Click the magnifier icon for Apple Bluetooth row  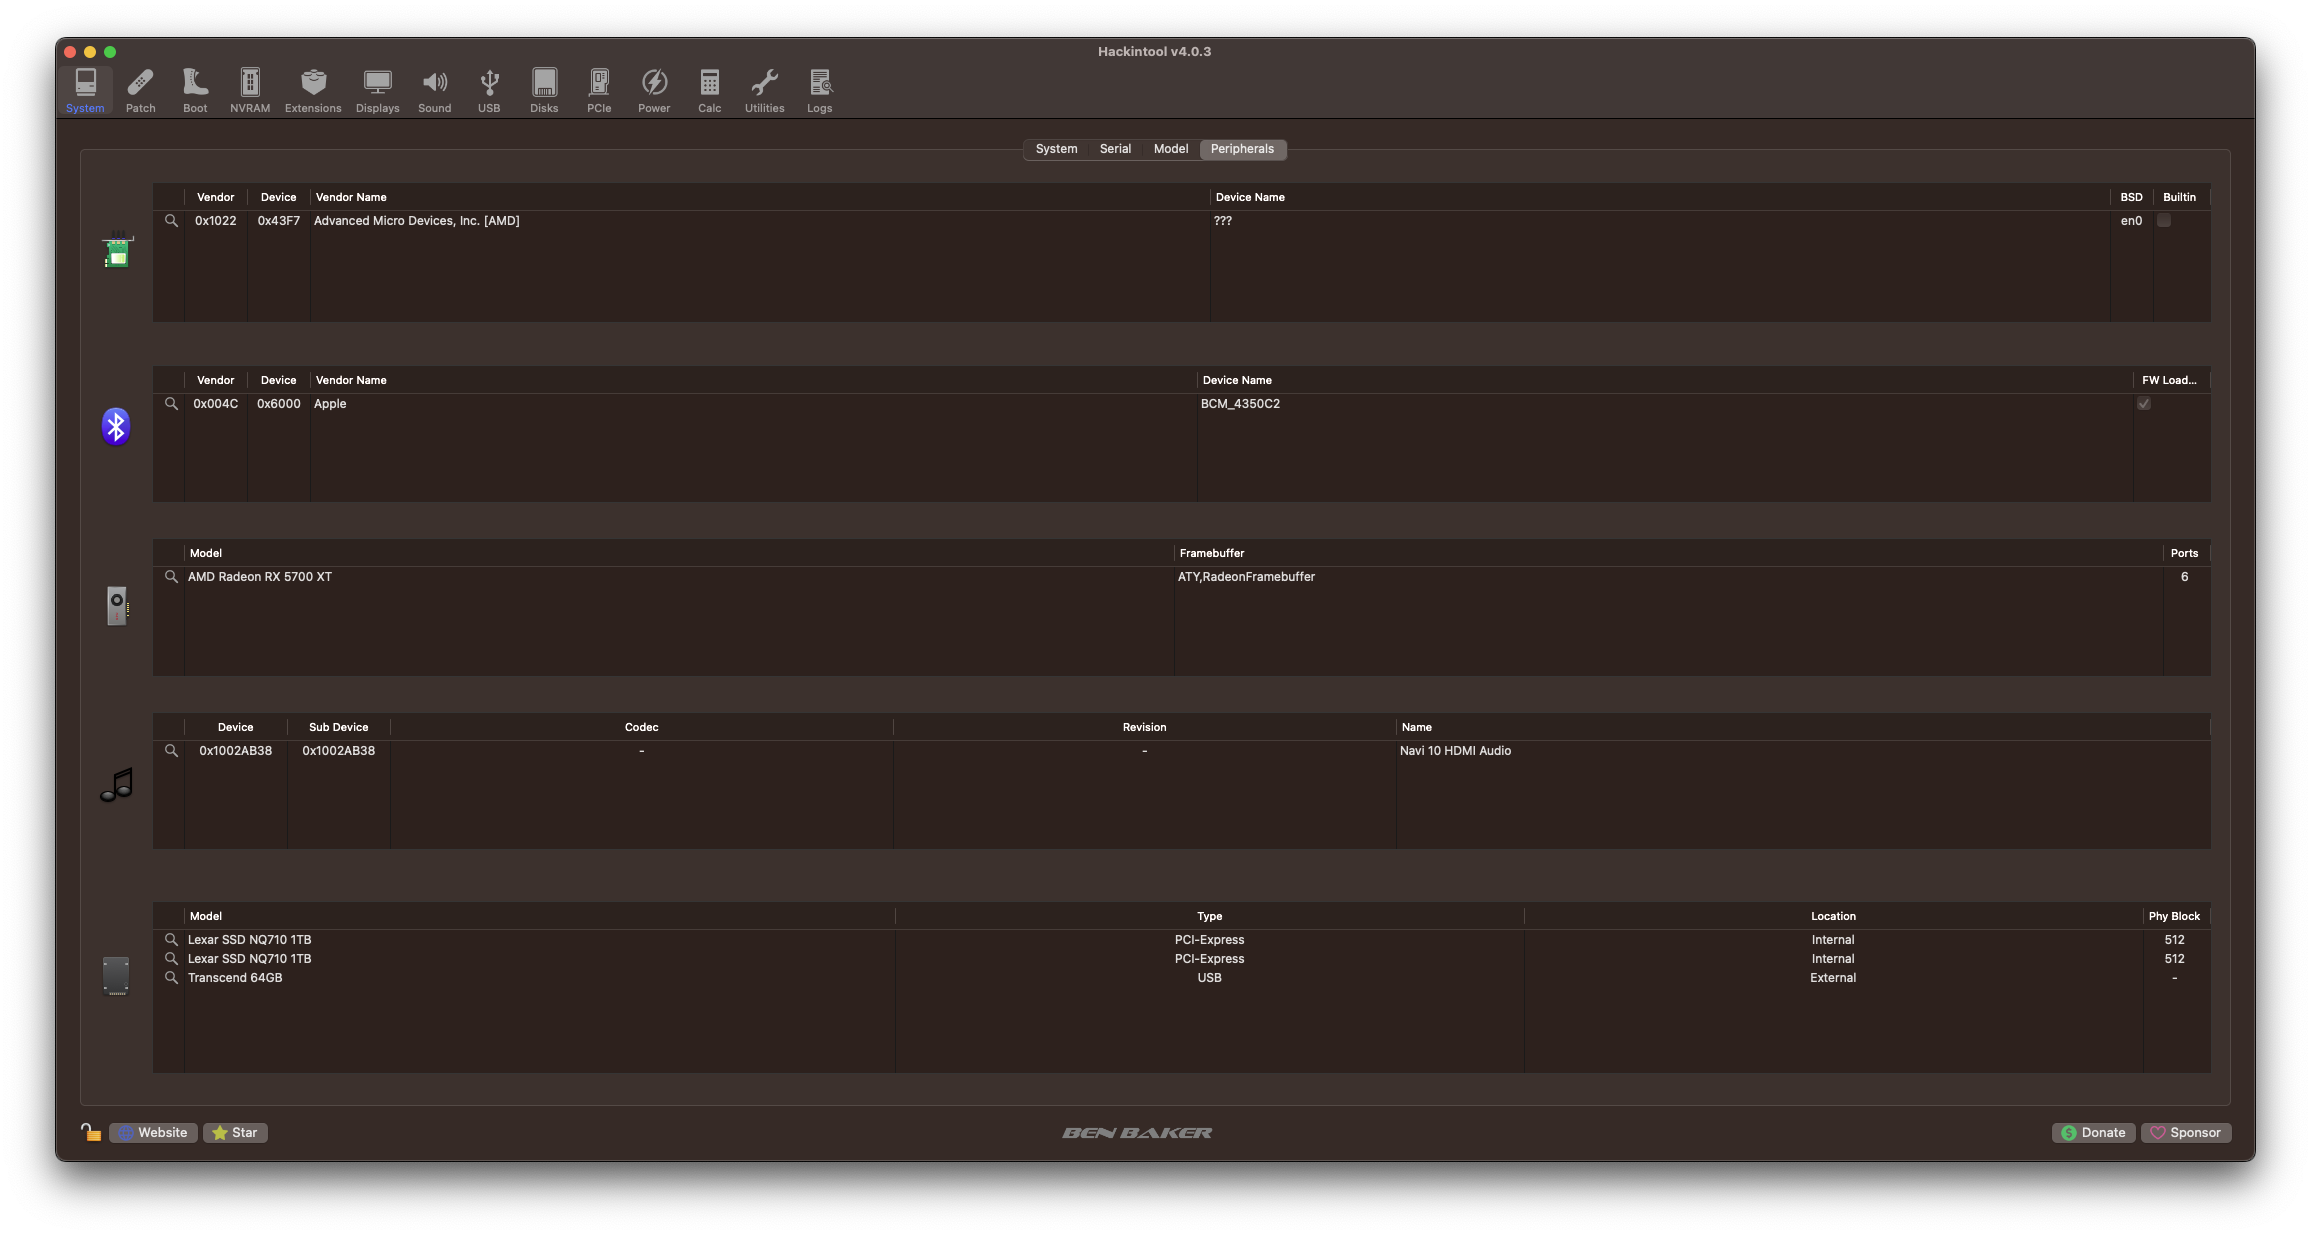[x=171, y=404]
